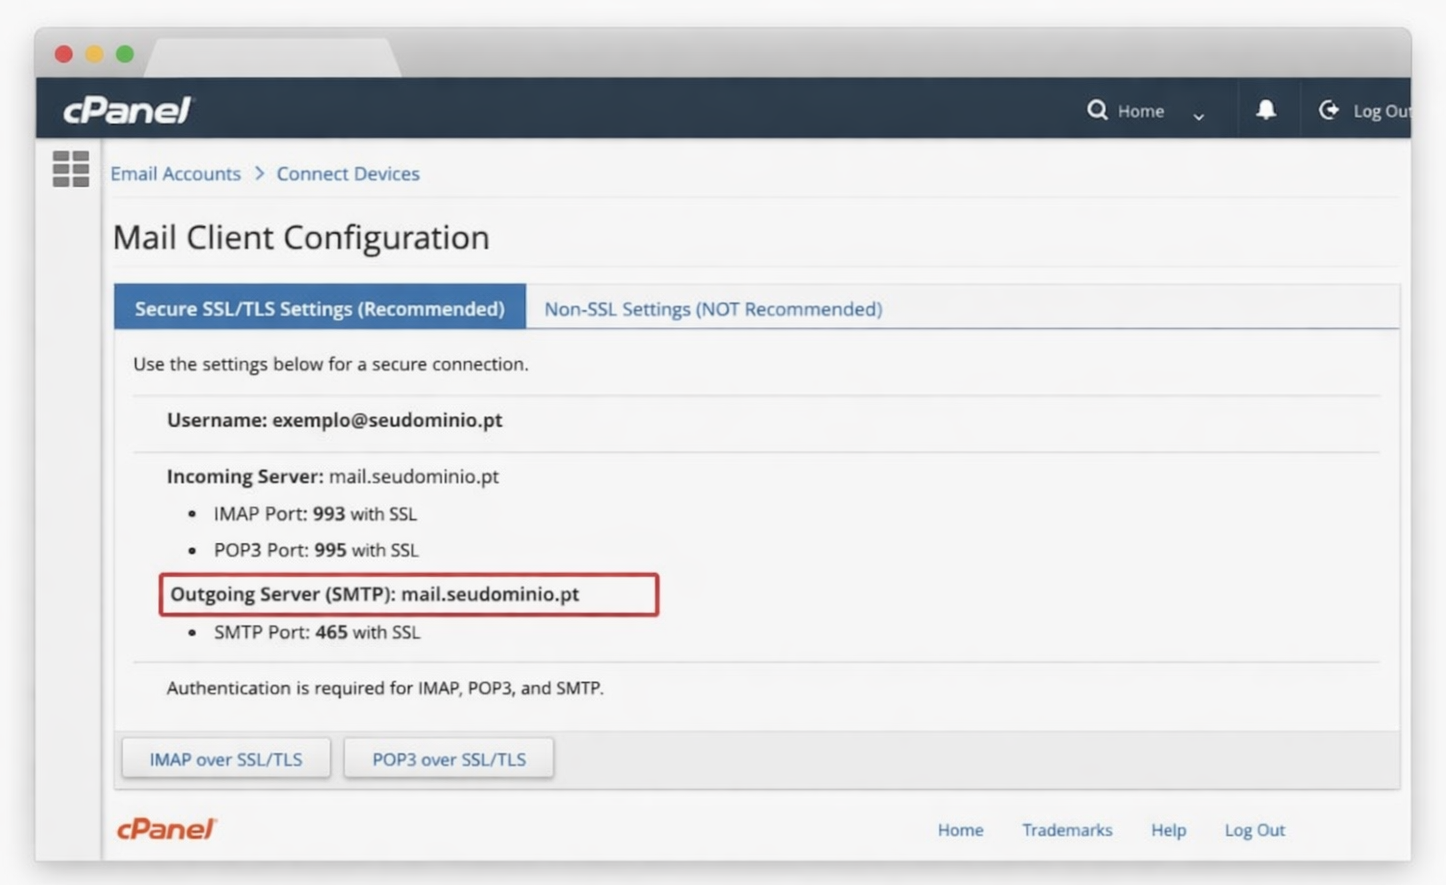1446x885 pixels.
Task: Click the cPanel logo in the header
Action: pyautogui.click(x=127, y=110)
